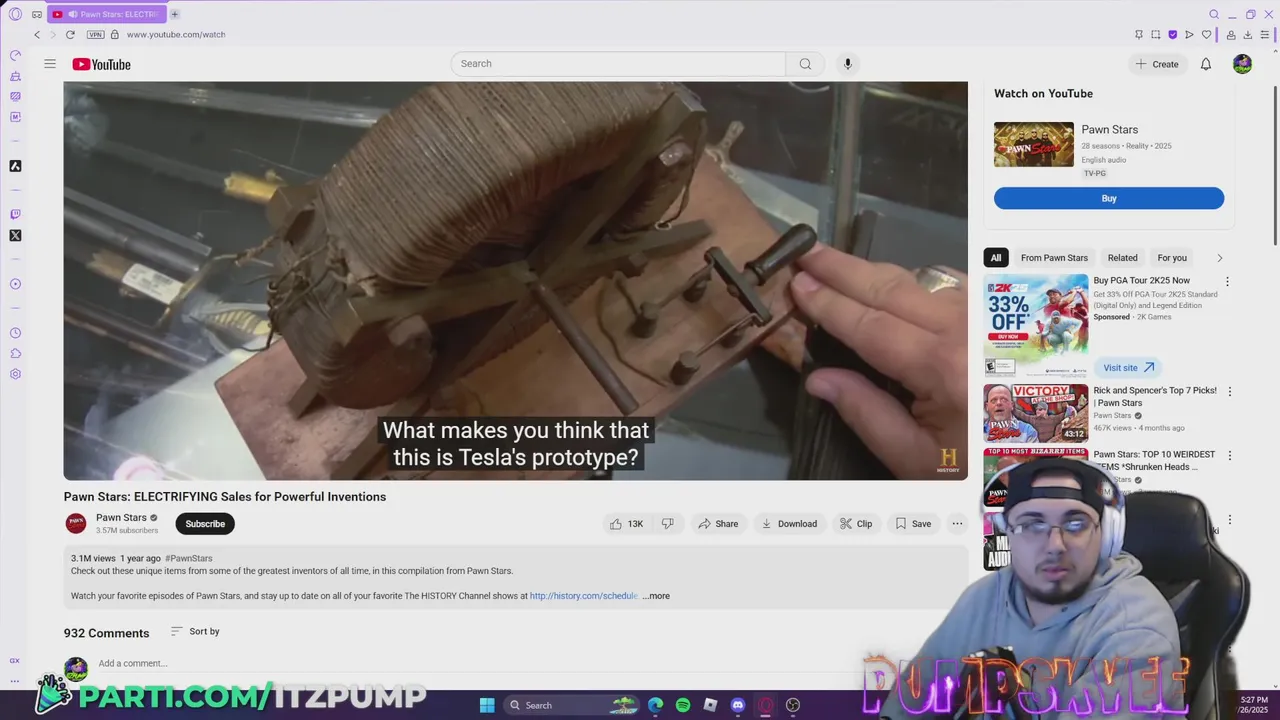Open Spotify from the taskbar

click(x=683, y=705)
